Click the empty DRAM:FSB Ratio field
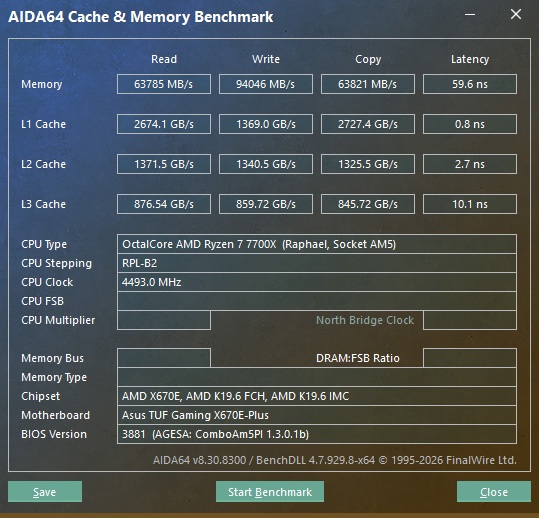Screen dimensions: 539x518 tap(470, 358)
